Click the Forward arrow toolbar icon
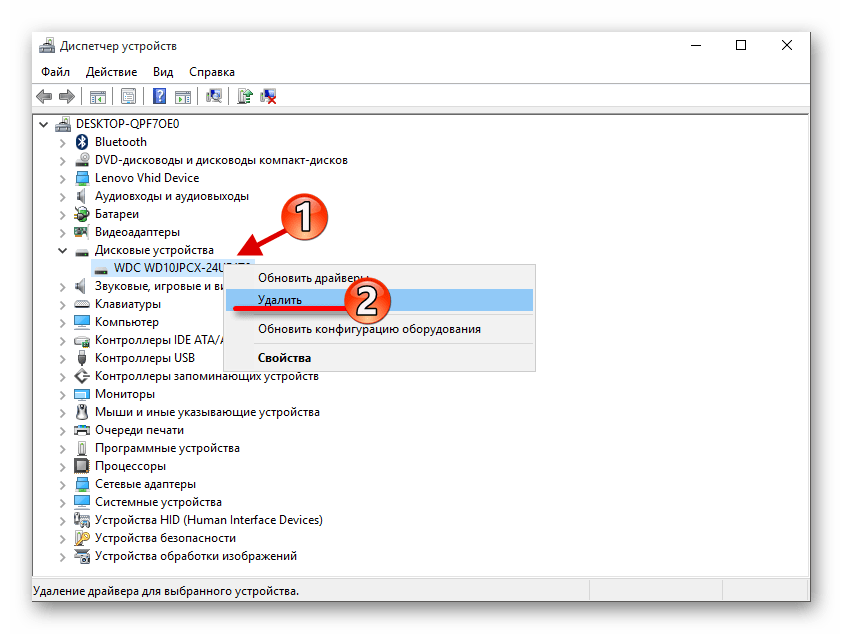Screen dimensions: 843x634 [x=67, y=97]
